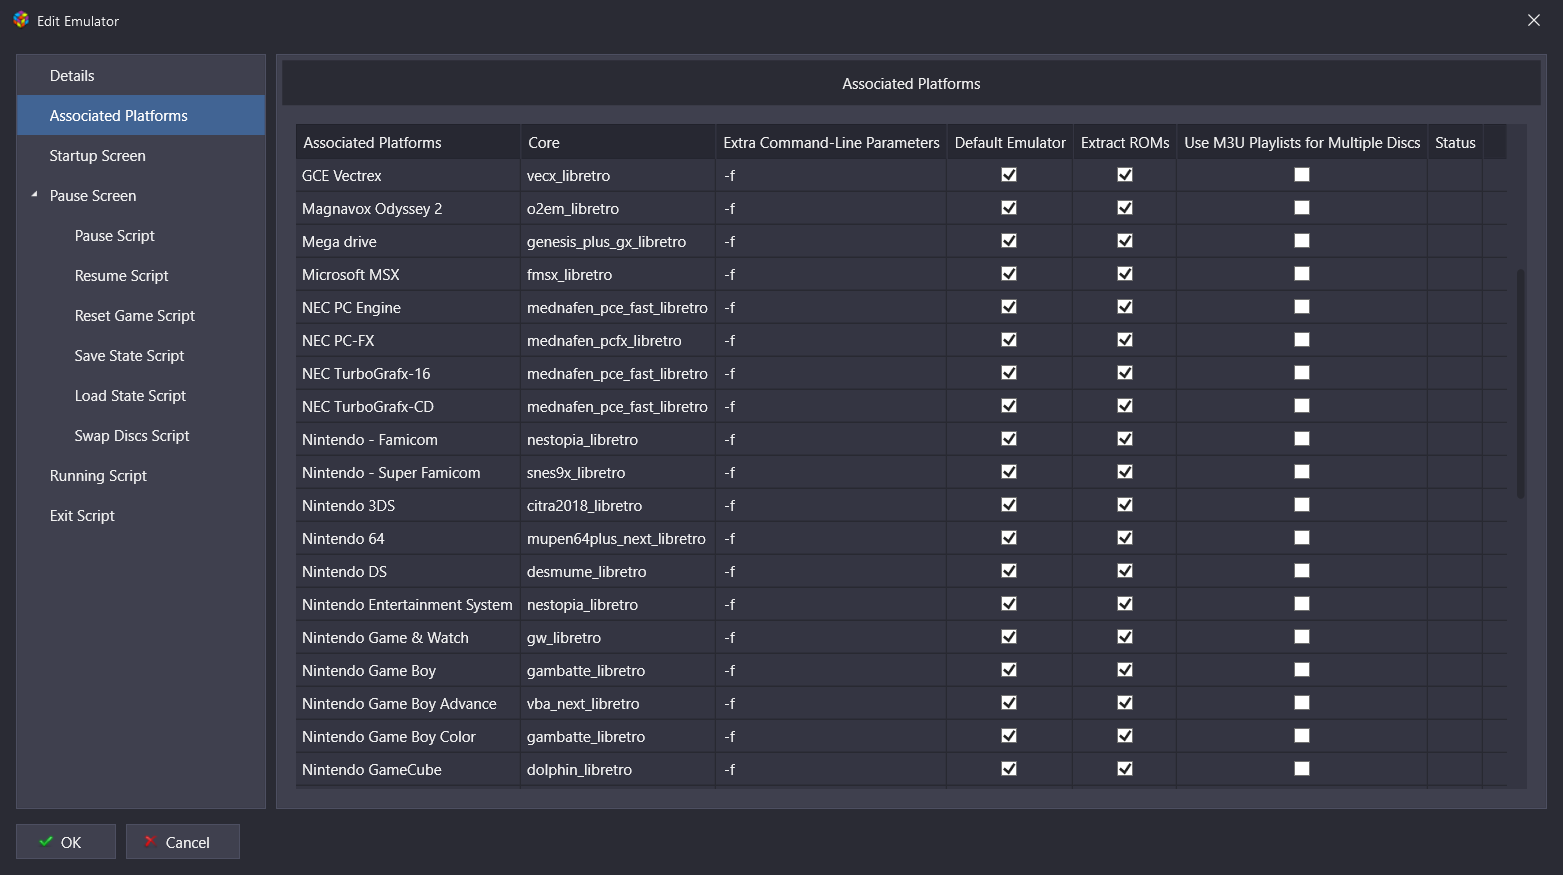This screenshot has width=1563, height=875.
Task: Uncheck Extract ROMs for Nintendo 64
Action: [1125, 538]
